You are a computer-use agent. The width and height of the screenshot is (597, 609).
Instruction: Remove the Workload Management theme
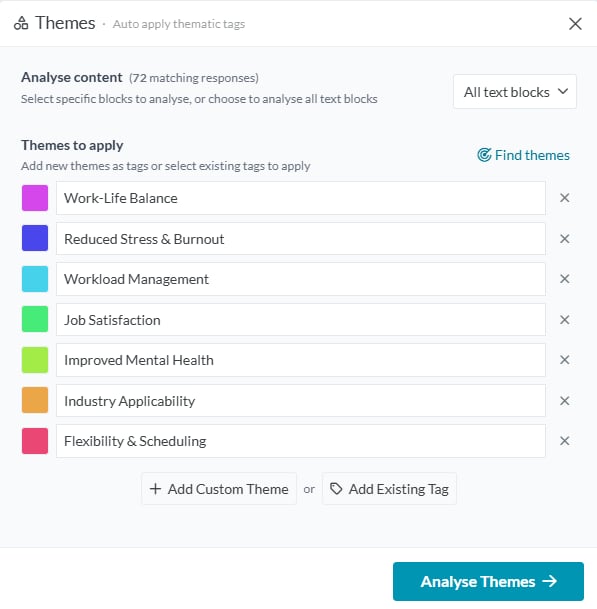pyautogui.click(x=564, y=278)
